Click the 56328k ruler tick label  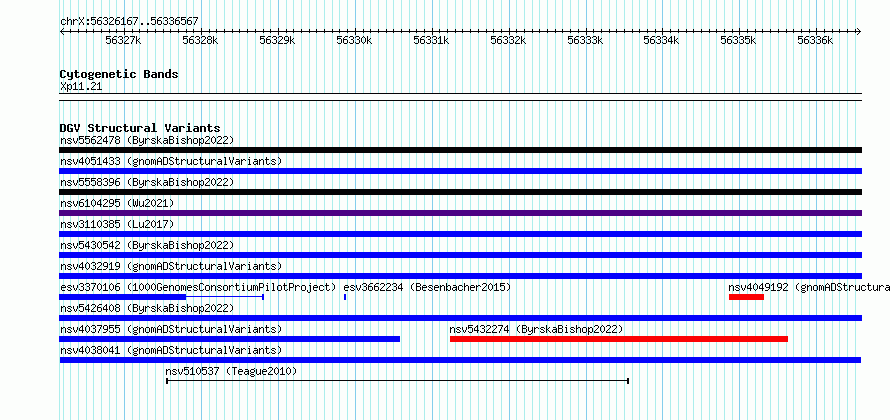(200, 40)
